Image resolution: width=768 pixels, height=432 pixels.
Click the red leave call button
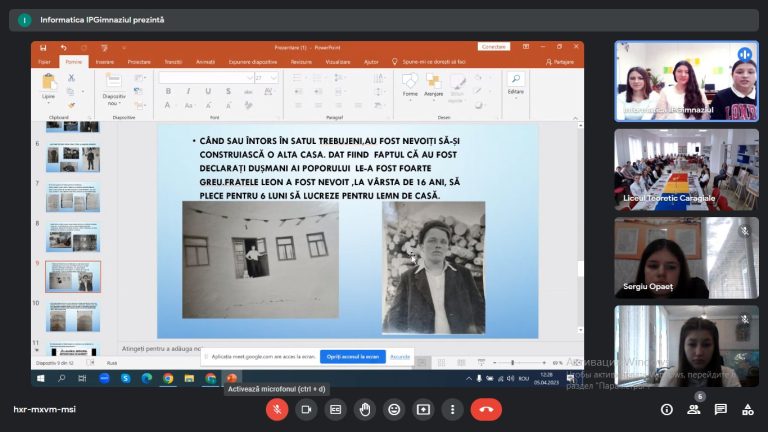pyautogui.click(x=486, y=409)
